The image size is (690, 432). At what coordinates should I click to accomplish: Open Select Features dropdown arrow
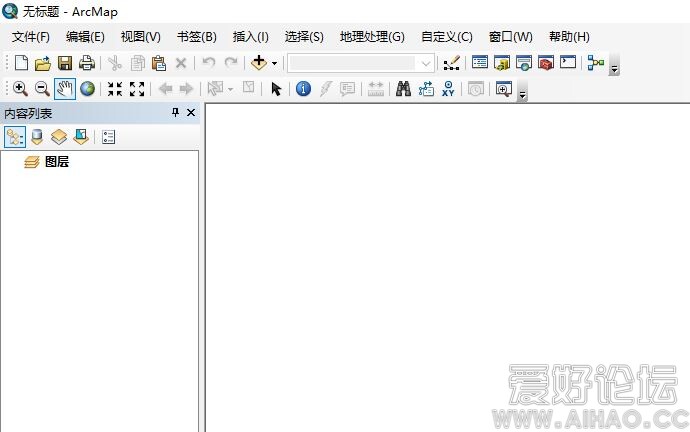(230, 89)
